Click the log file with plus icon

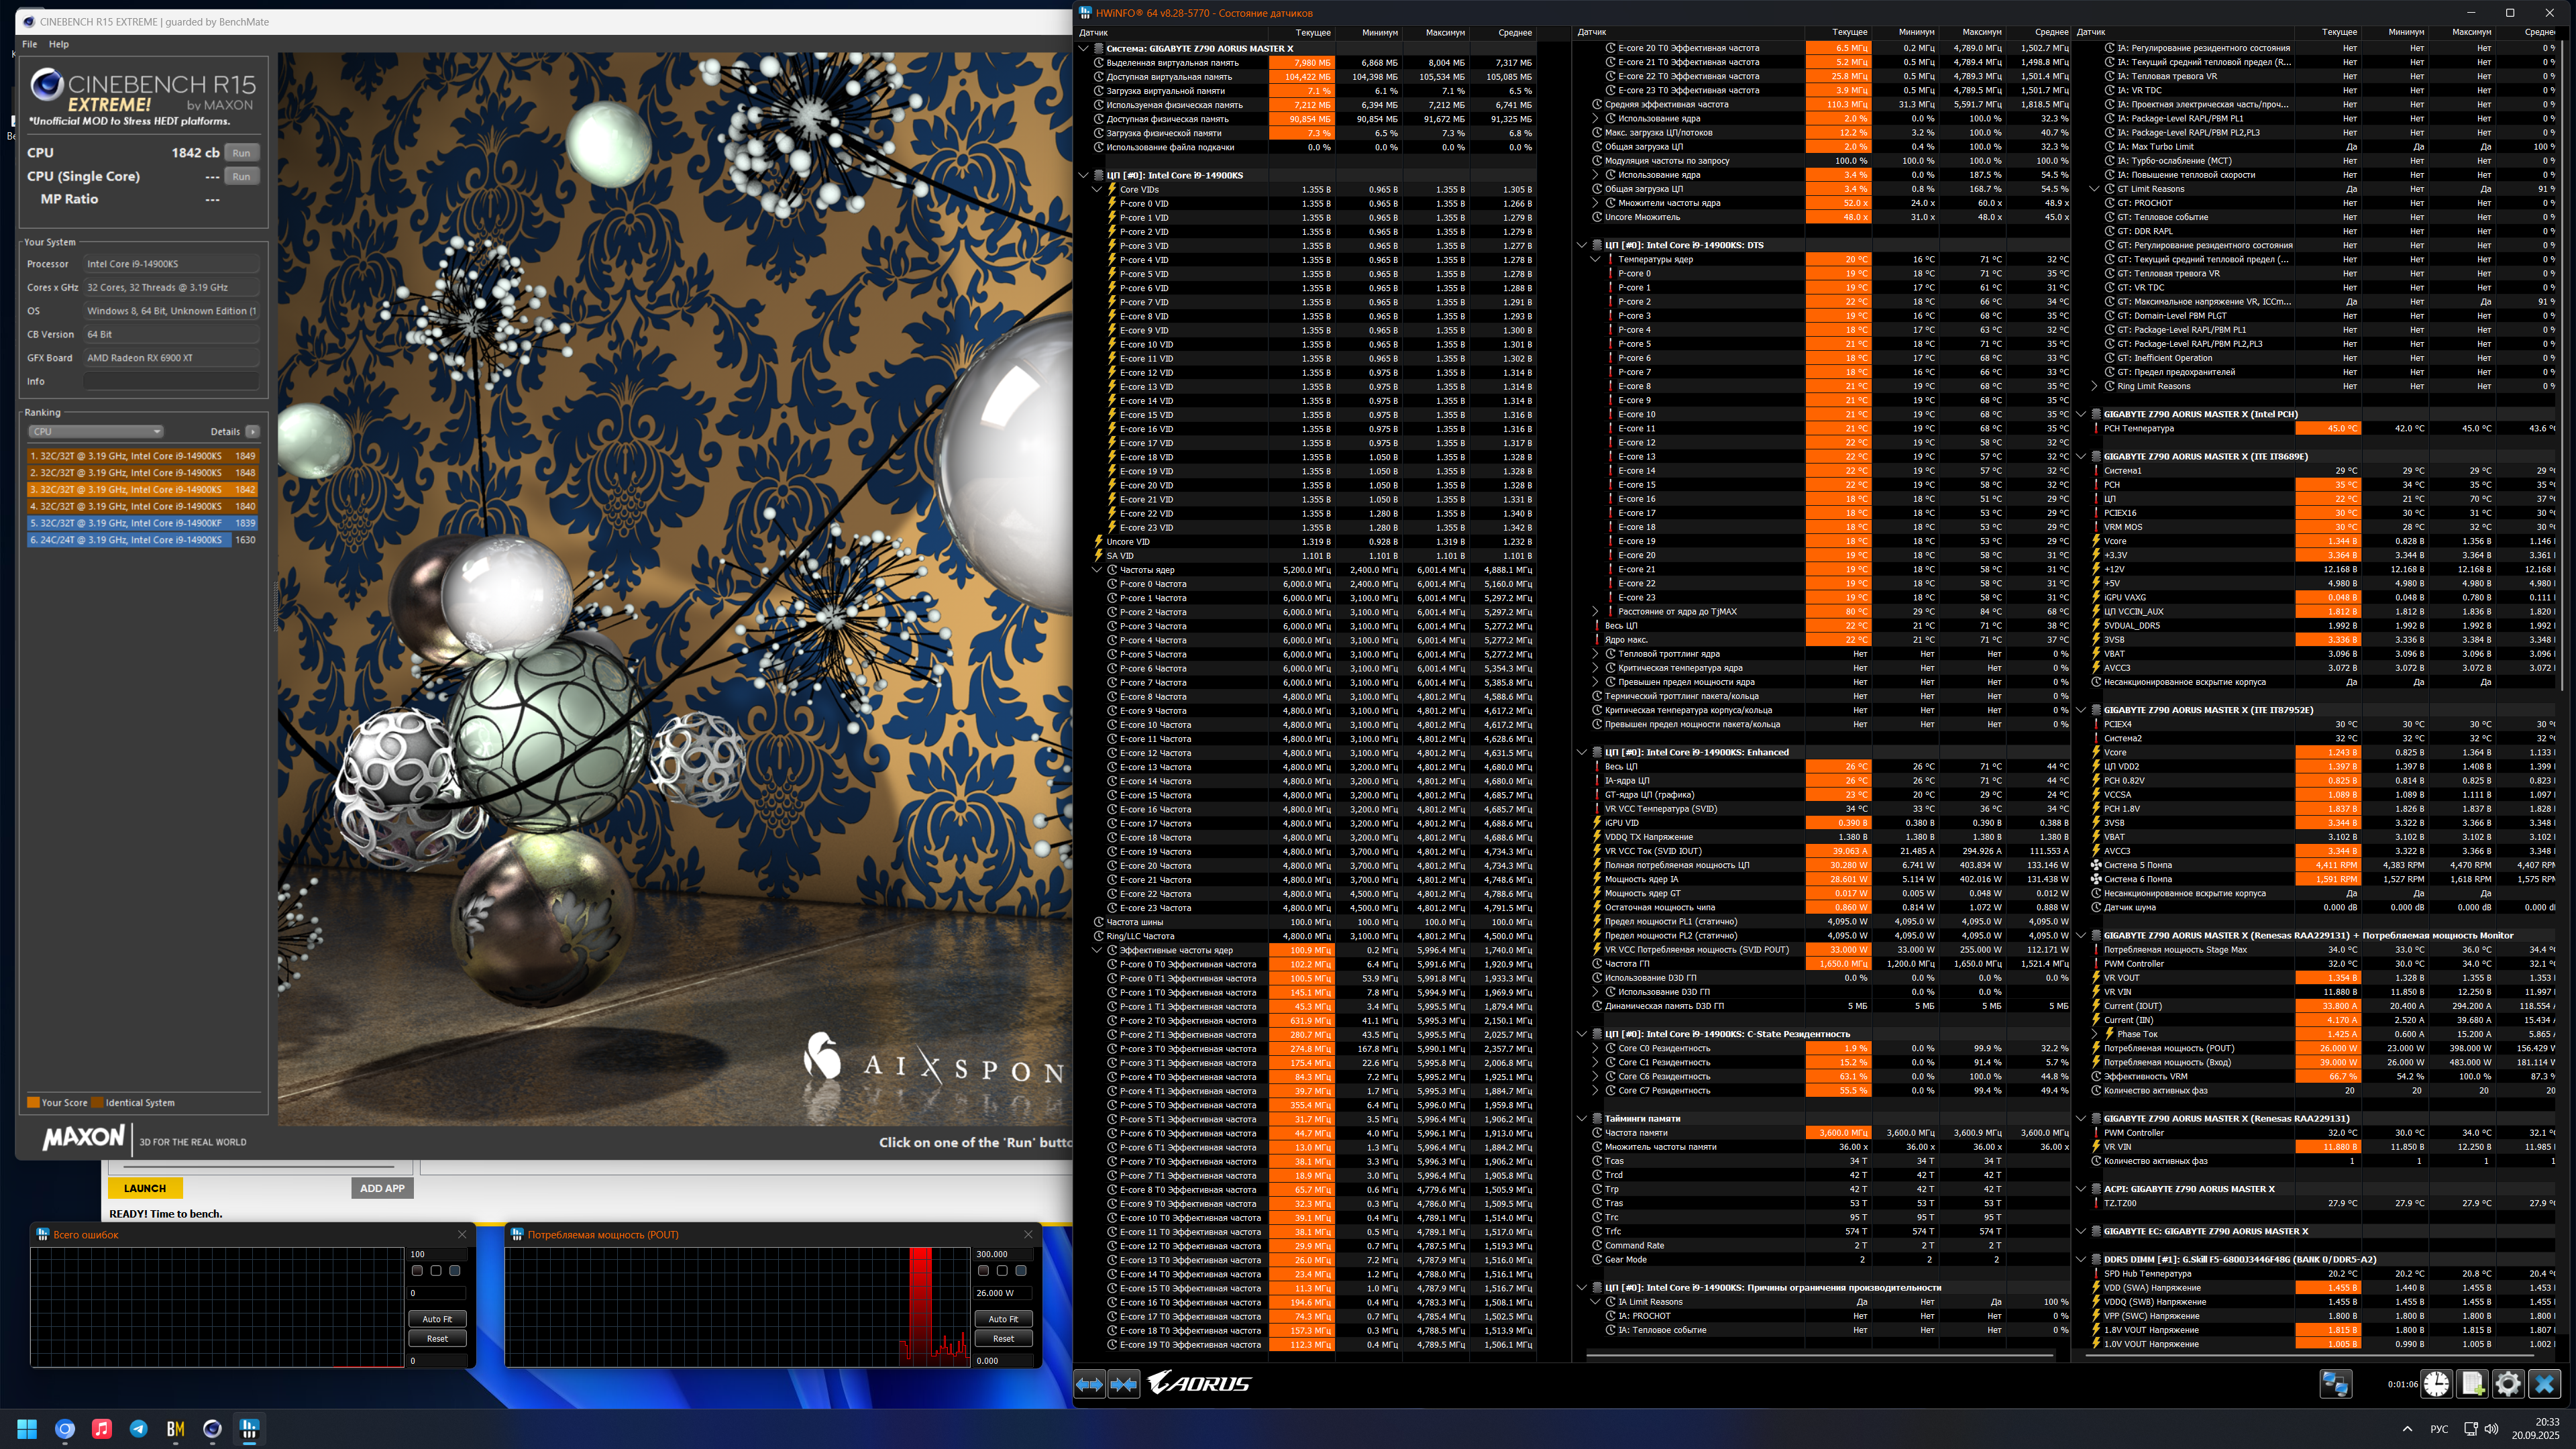(x=2472, y=1384)
